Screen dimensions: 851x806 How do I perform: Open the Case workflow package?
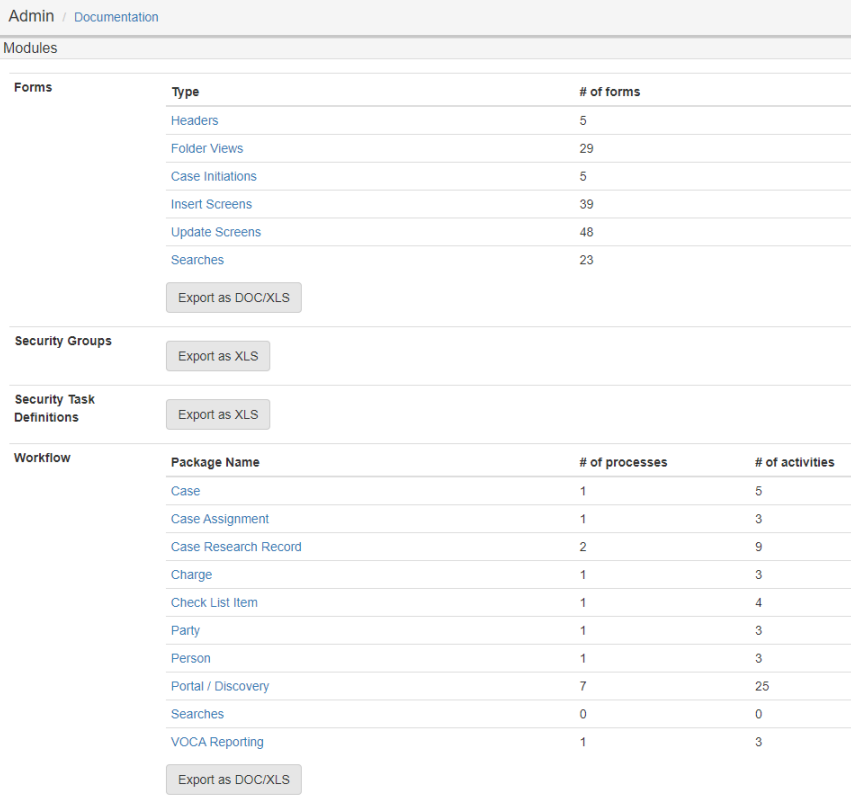185,491
